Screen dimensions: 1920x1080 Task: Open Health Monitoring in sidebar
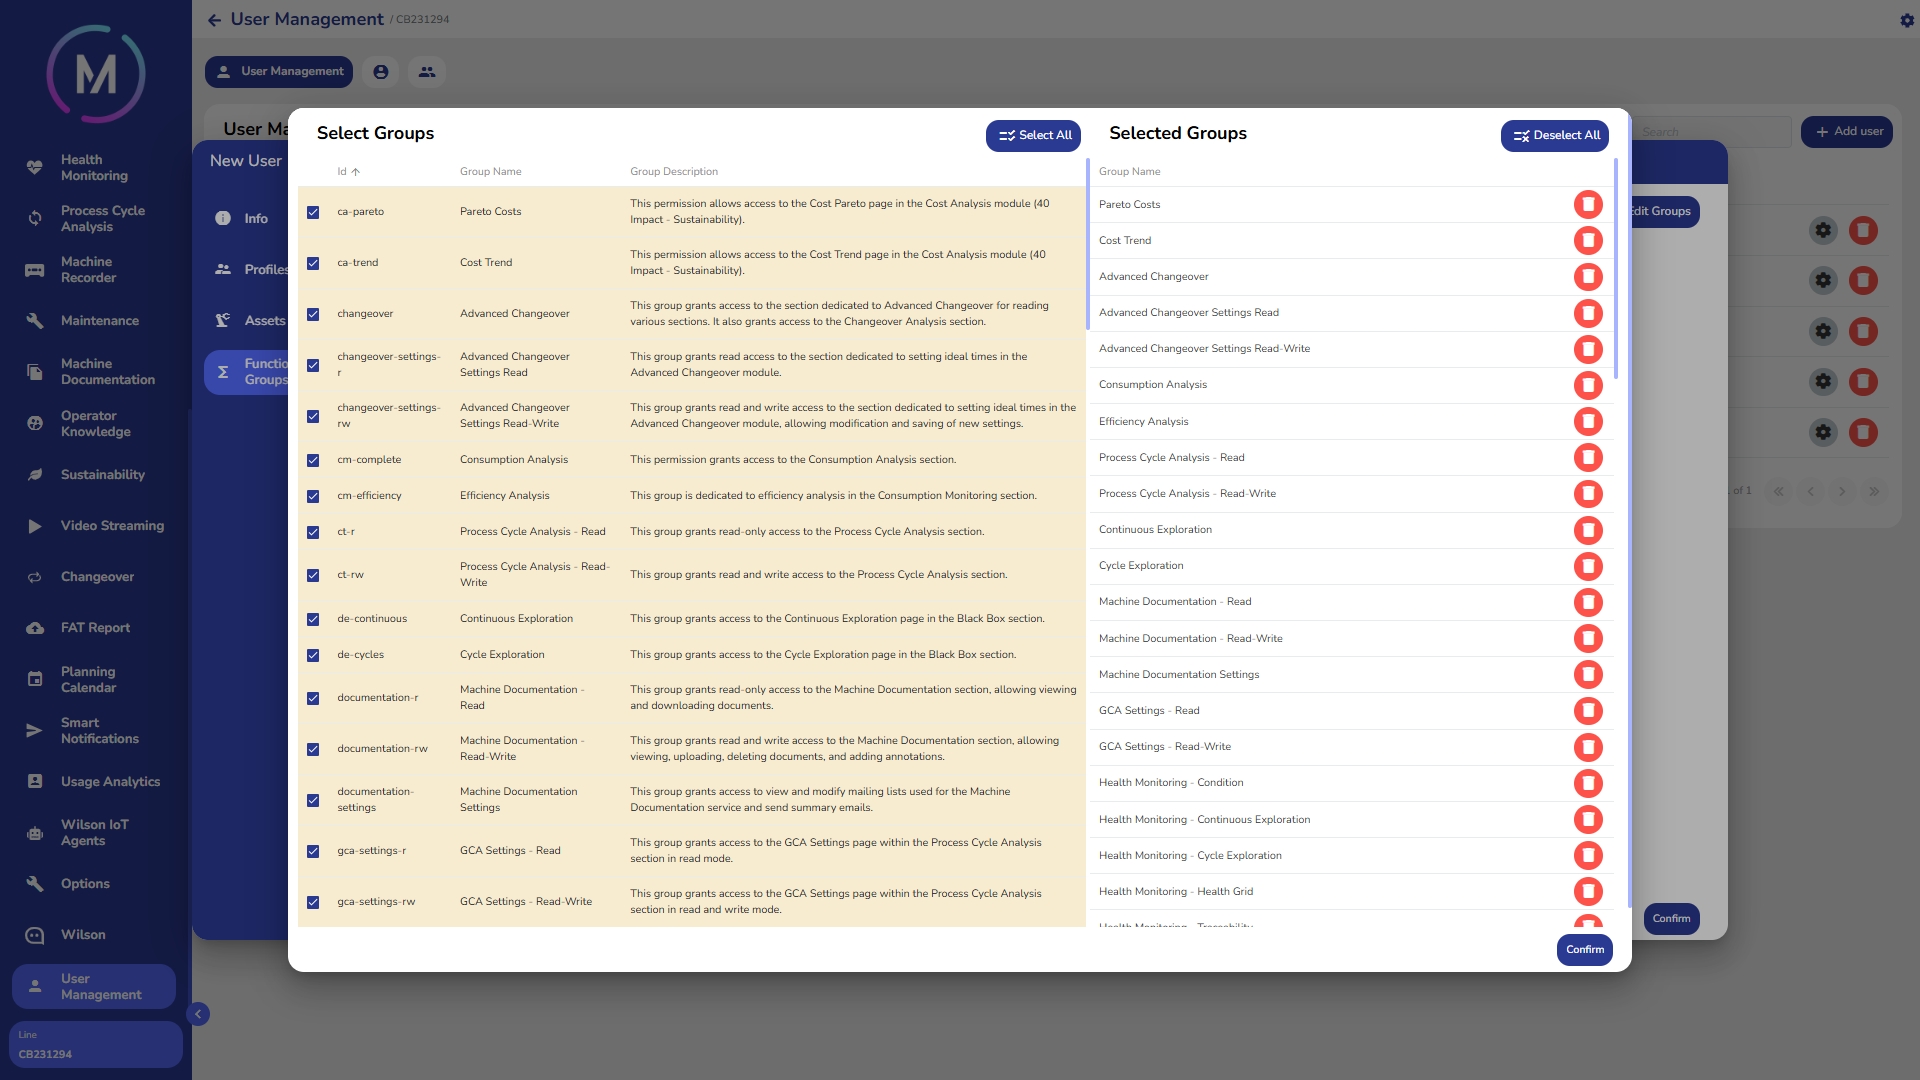[94, 168]
